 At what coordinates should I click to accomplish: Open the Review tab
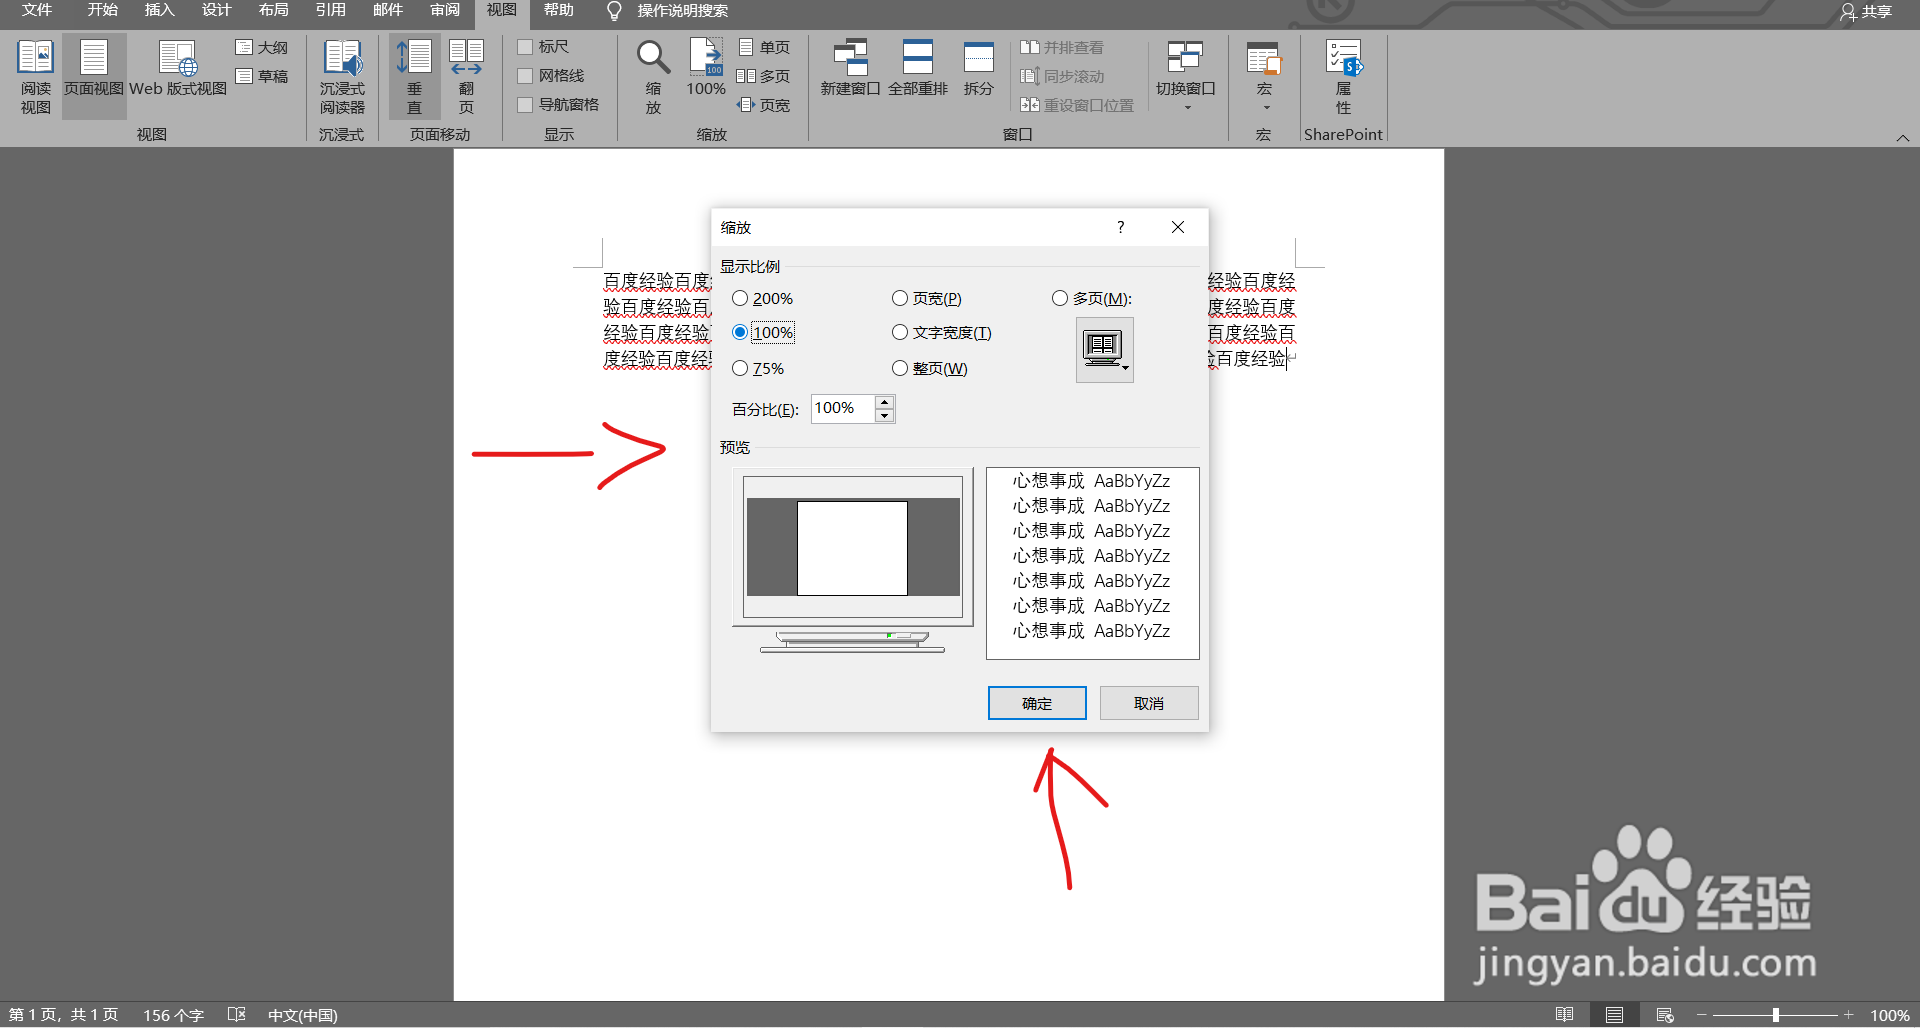pos(445,11)
